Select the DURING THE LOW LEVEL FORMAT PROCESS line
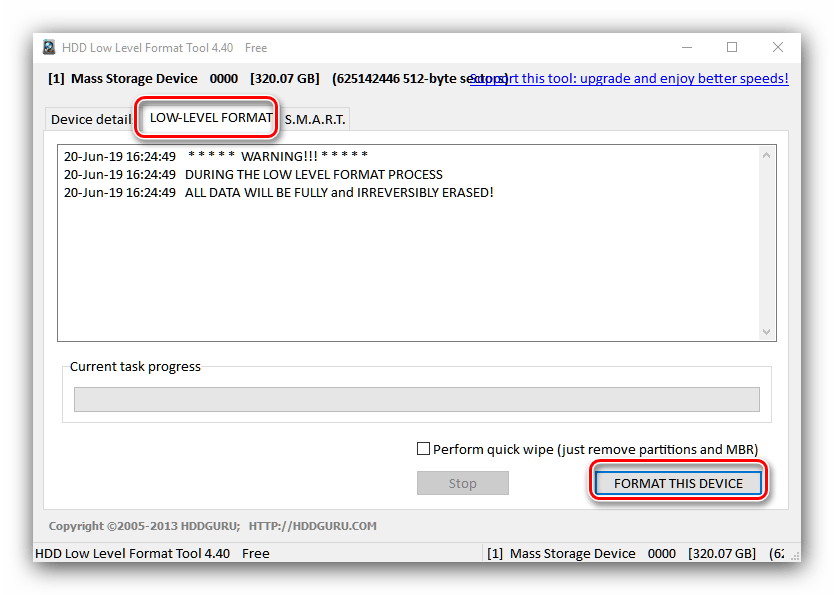 (x=253, y=174)
